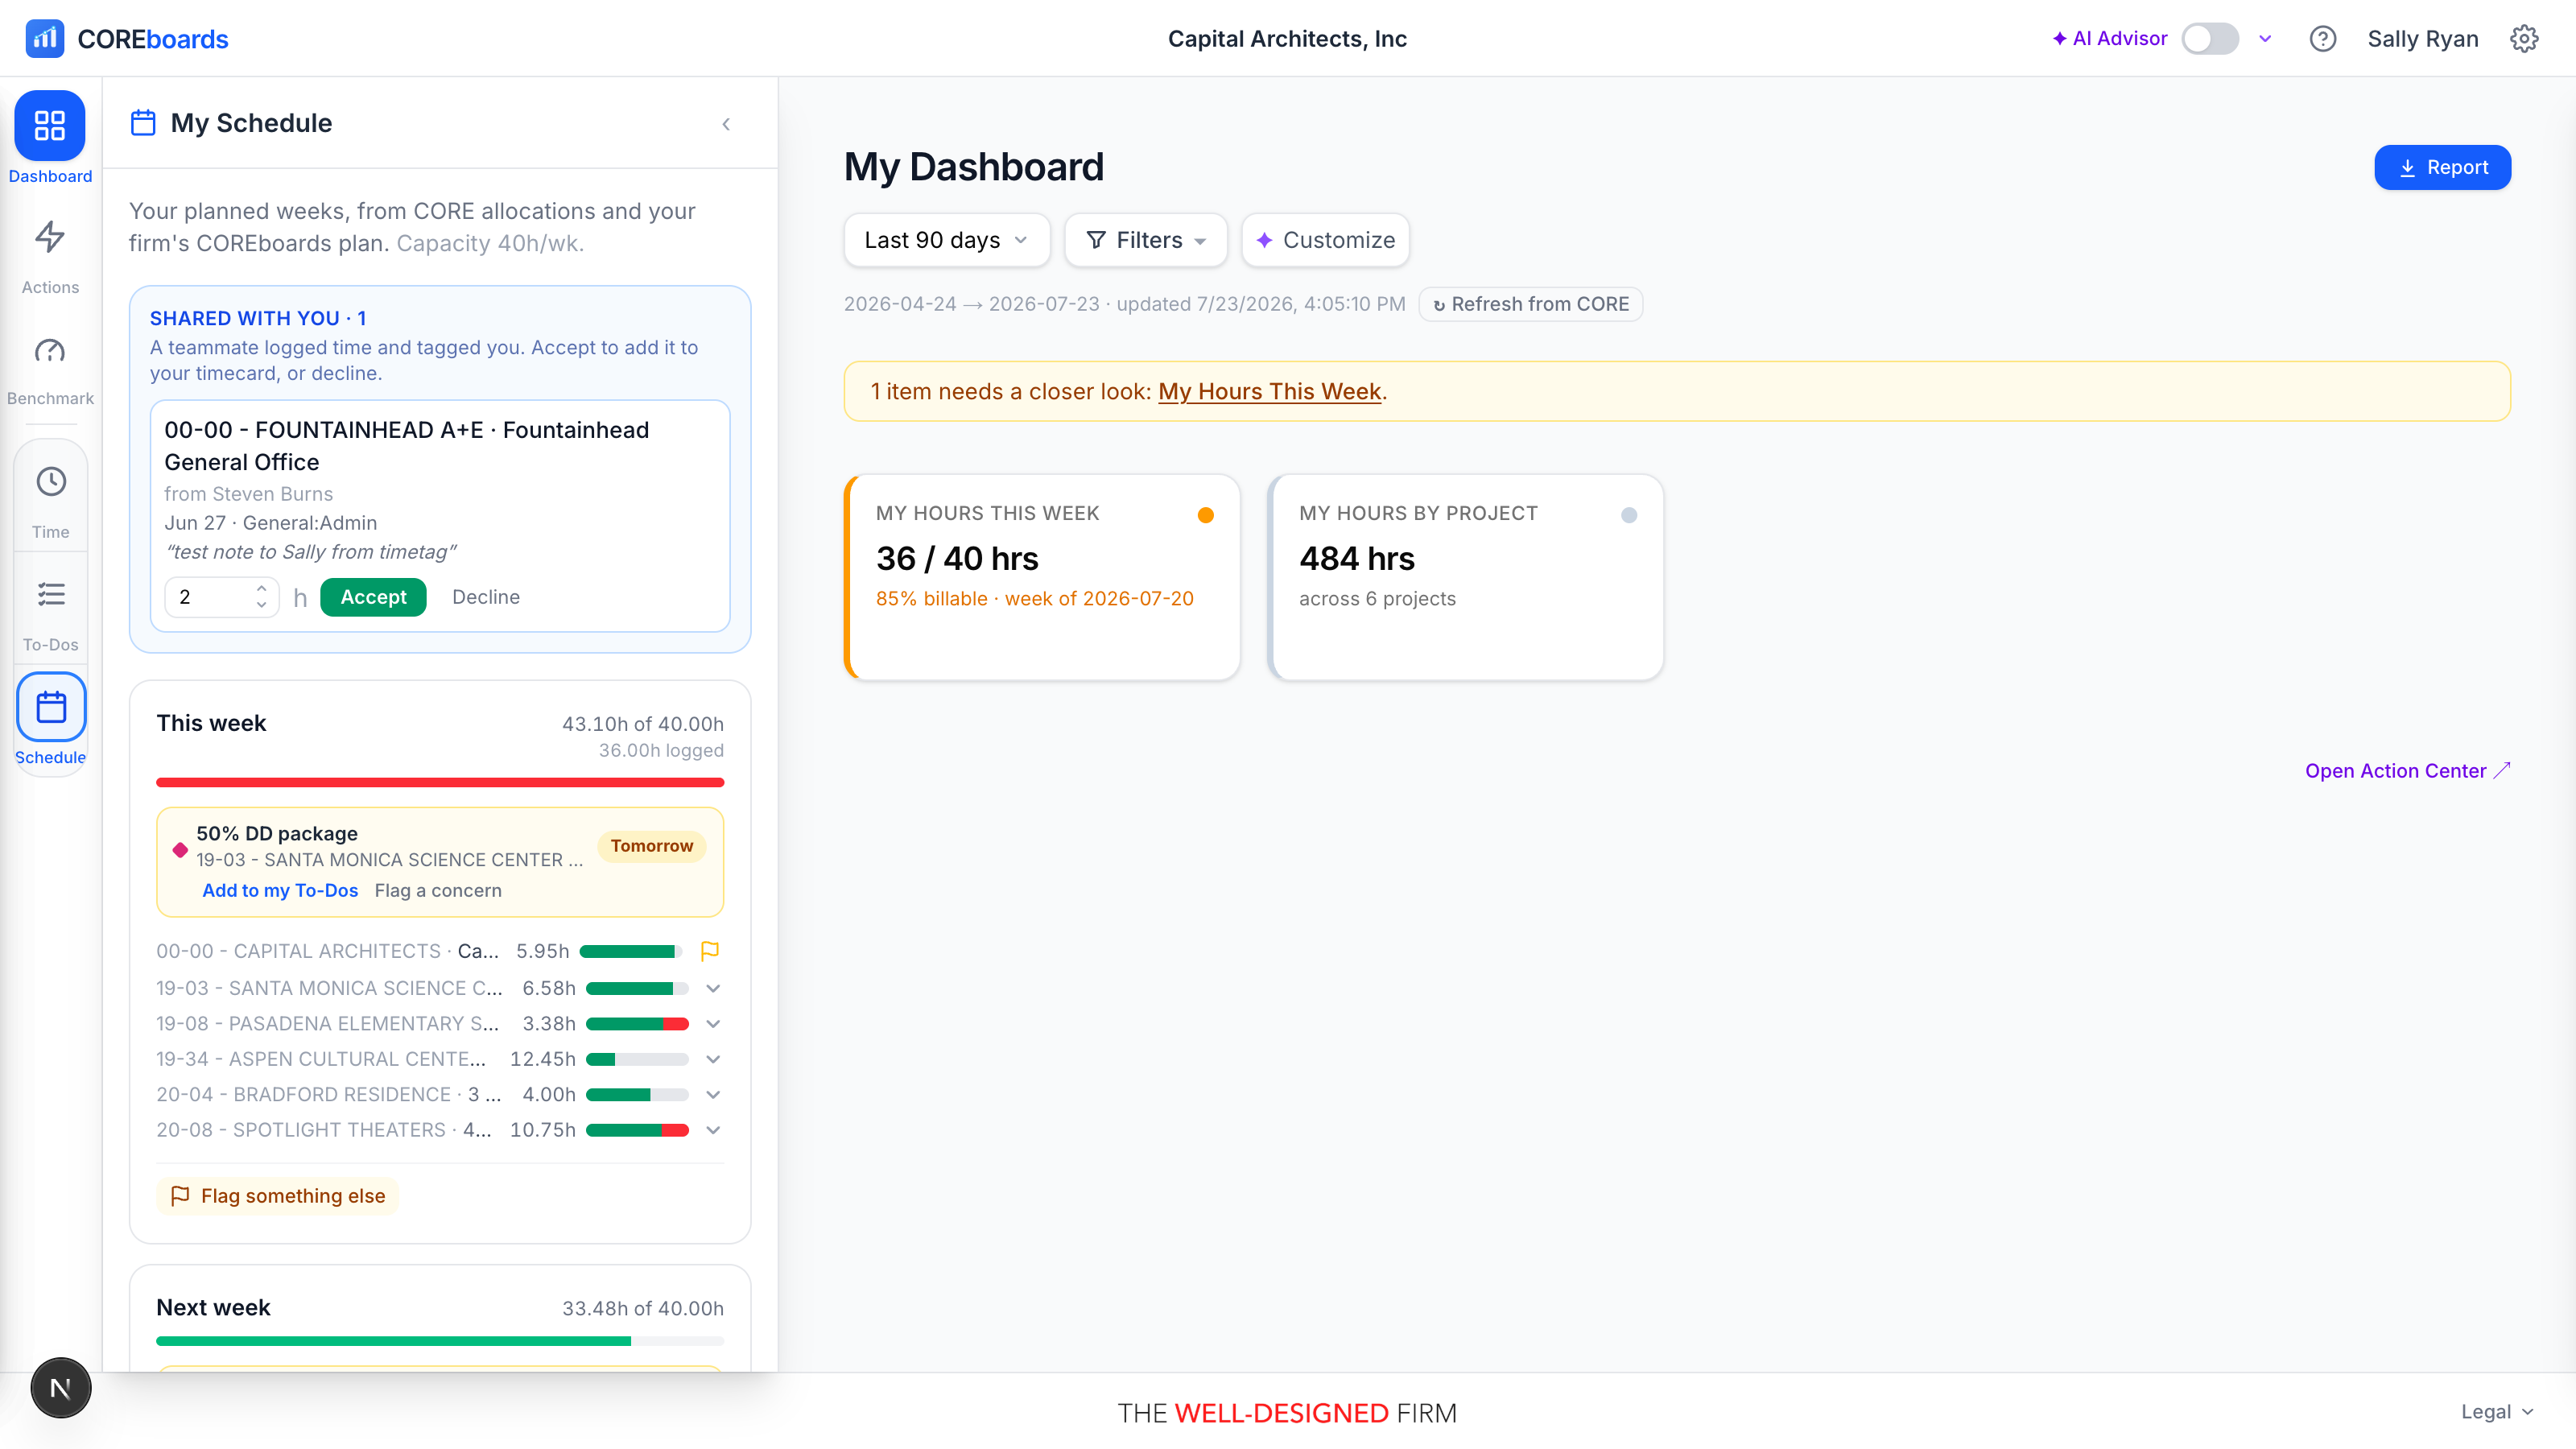
Task: Click the Capital Architects, Inc title
Action: tap(1287, 39)
